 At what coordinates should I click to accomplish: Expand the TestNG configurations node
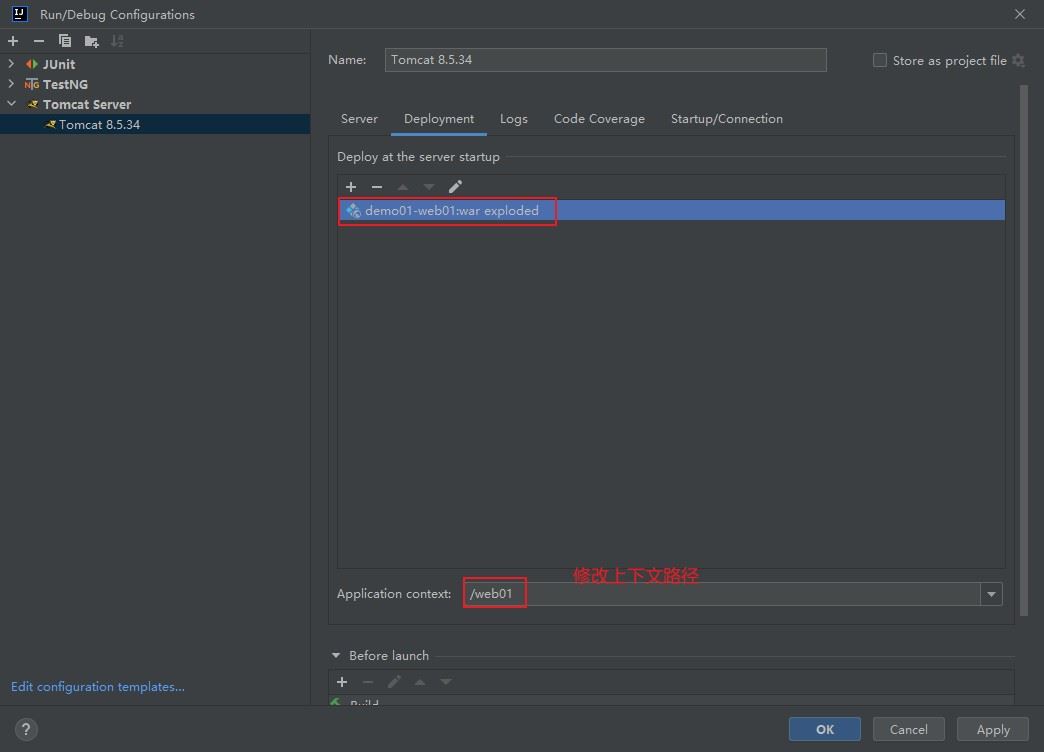pos(12,84)
